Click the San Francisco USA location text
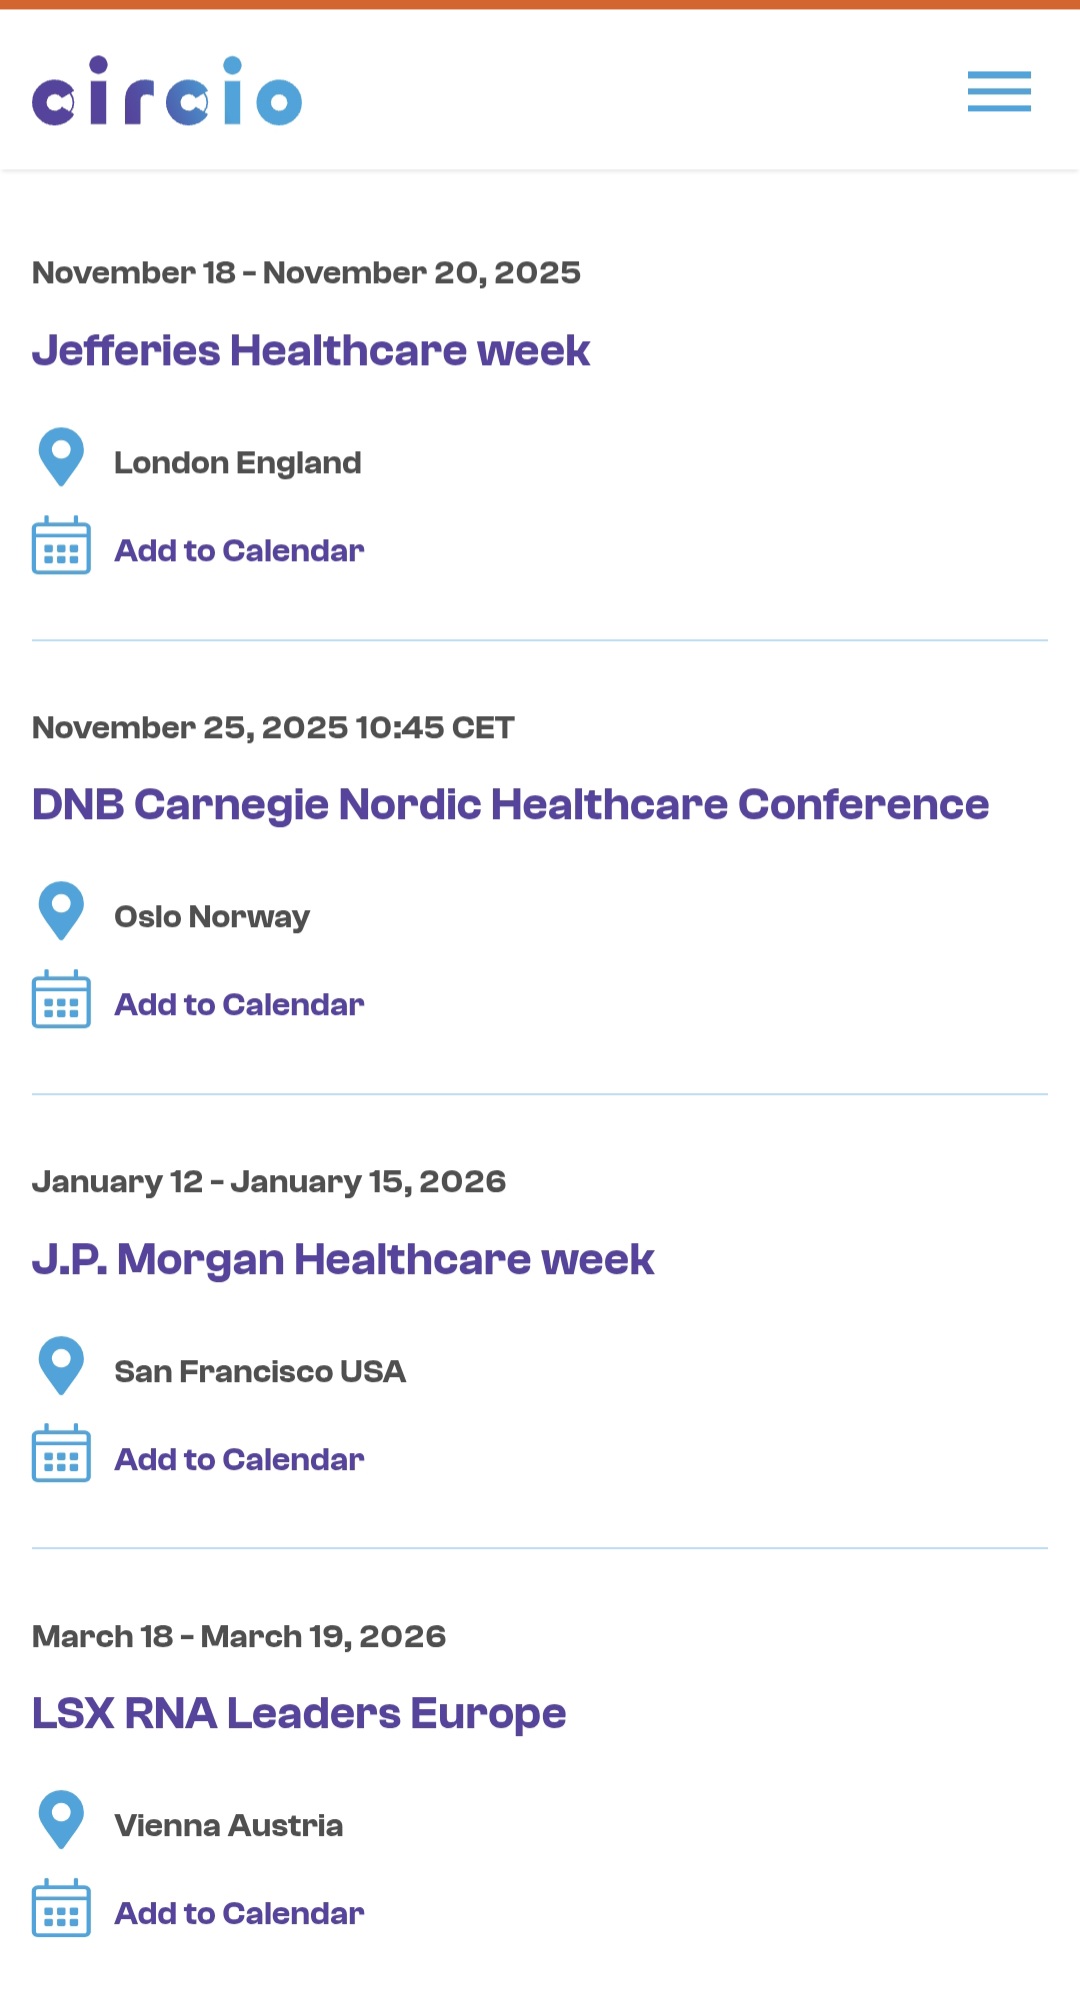The width and height of the screenshot is (1080, 2001). 260,1372
